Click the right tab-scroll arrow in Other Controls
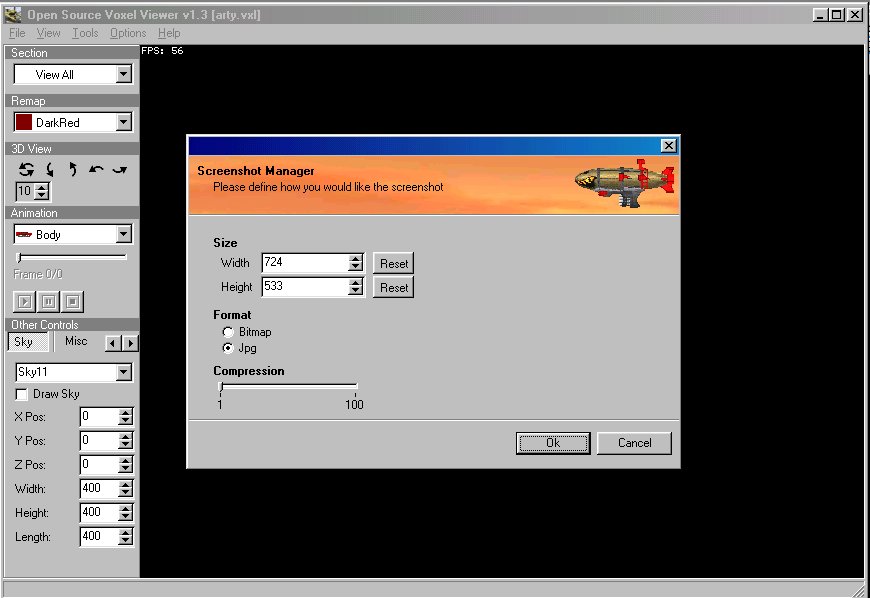 coord(130,343)
